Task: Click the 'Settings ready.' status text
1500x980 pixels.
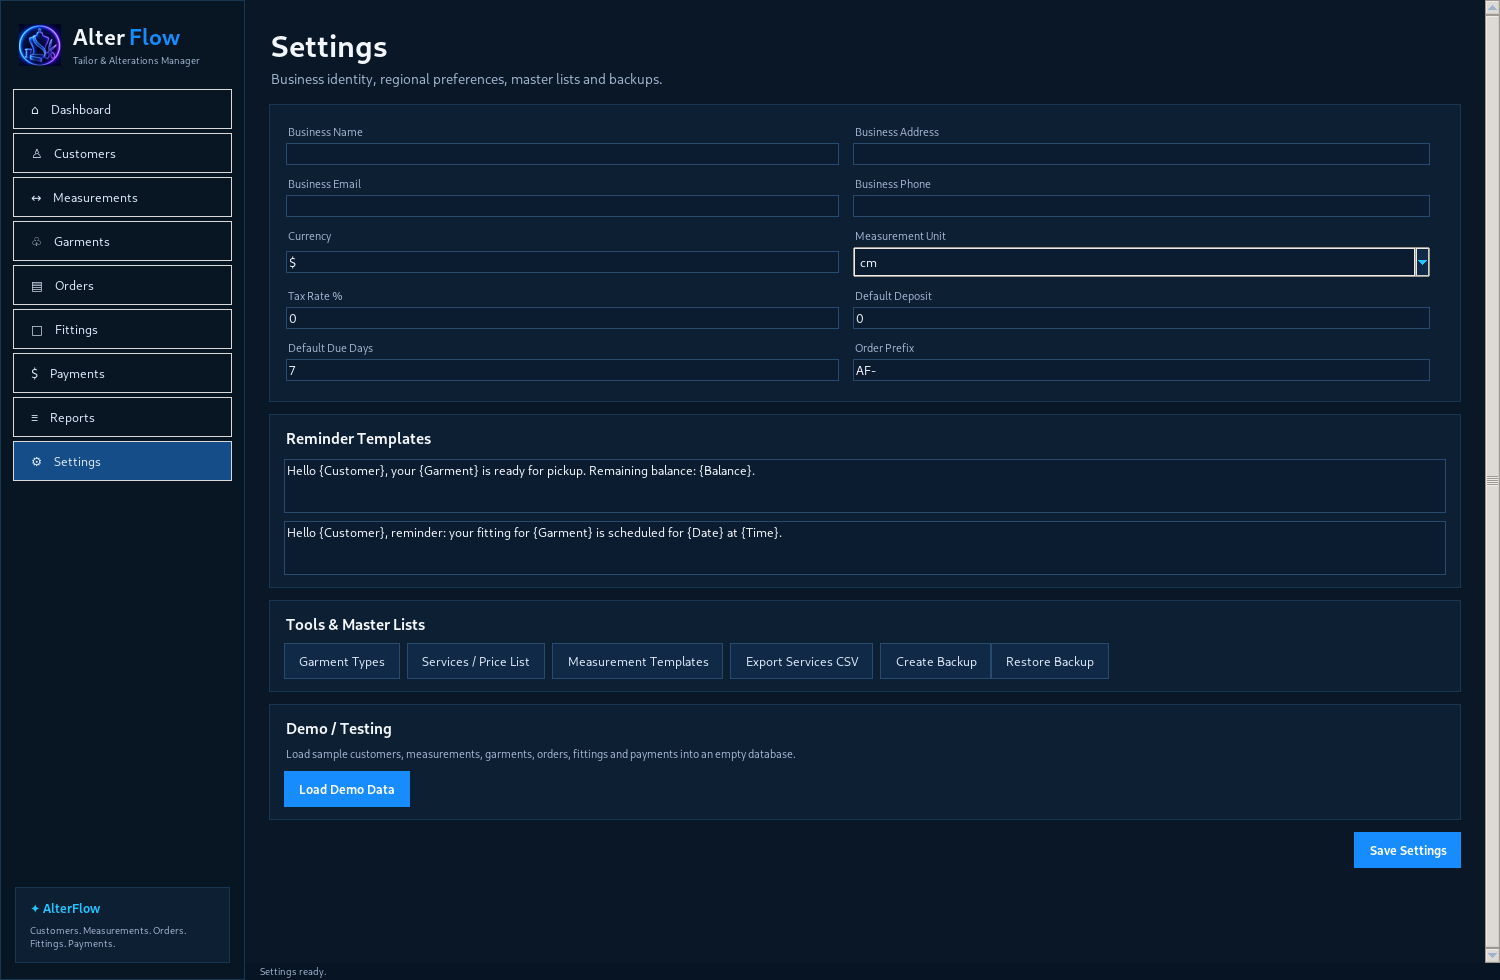Action: point(293,972)
